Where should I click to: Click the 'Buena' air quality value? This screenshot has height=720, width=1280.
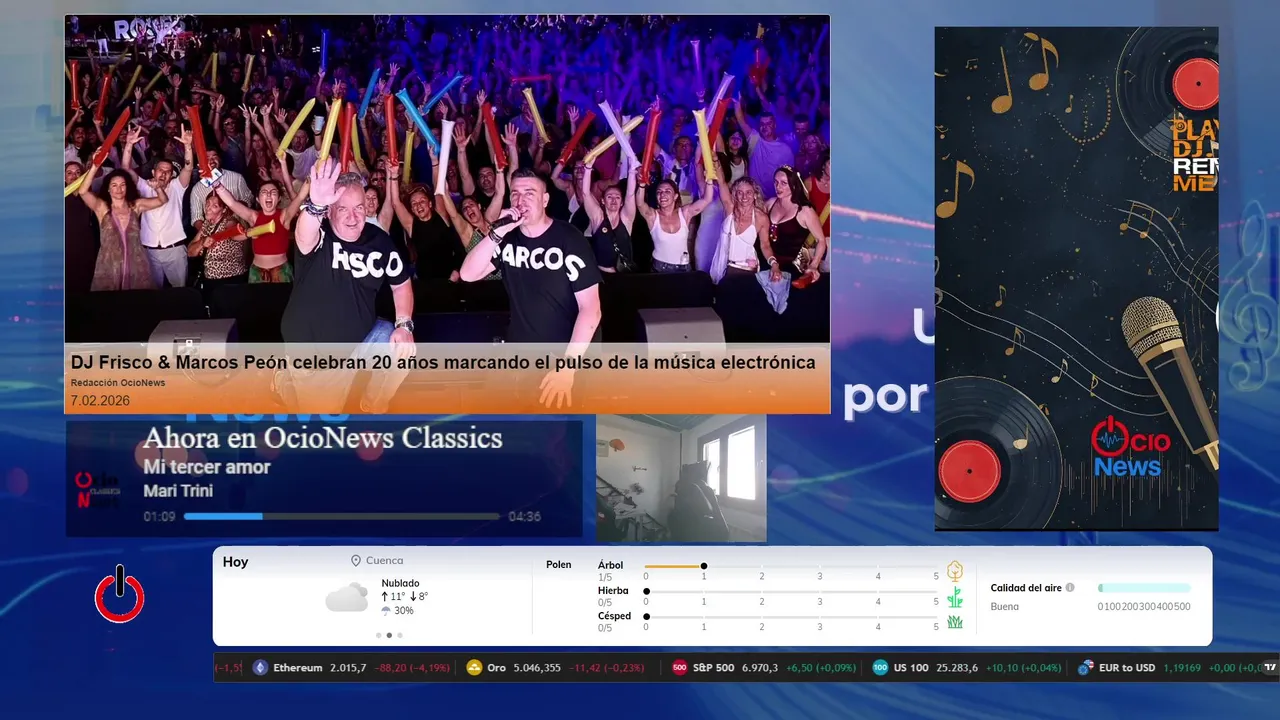tap(1005, 607)
